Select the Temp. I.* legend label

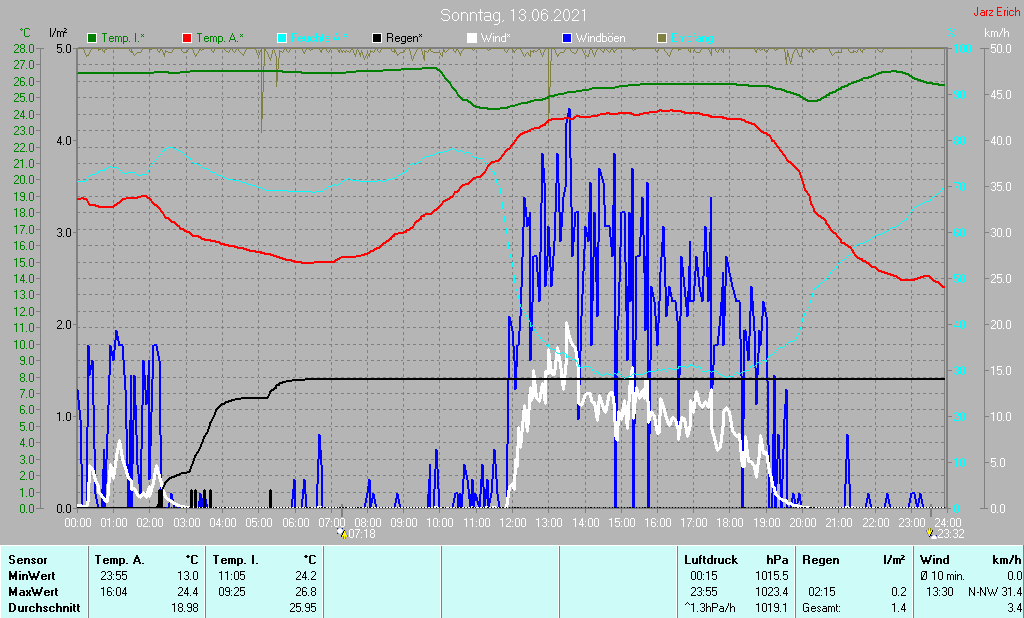pos(123,38)
